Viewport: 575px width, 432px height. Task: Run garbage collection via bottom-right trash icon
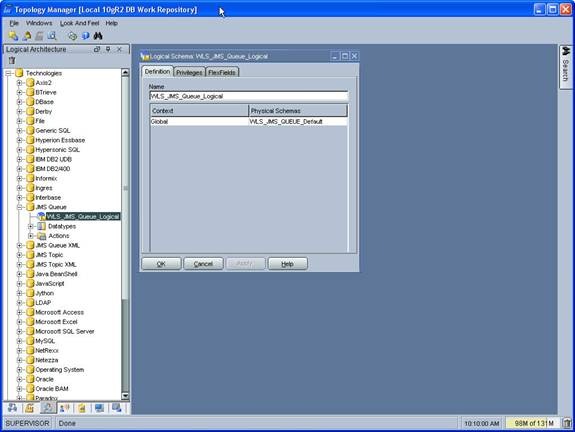click(567, 423)
